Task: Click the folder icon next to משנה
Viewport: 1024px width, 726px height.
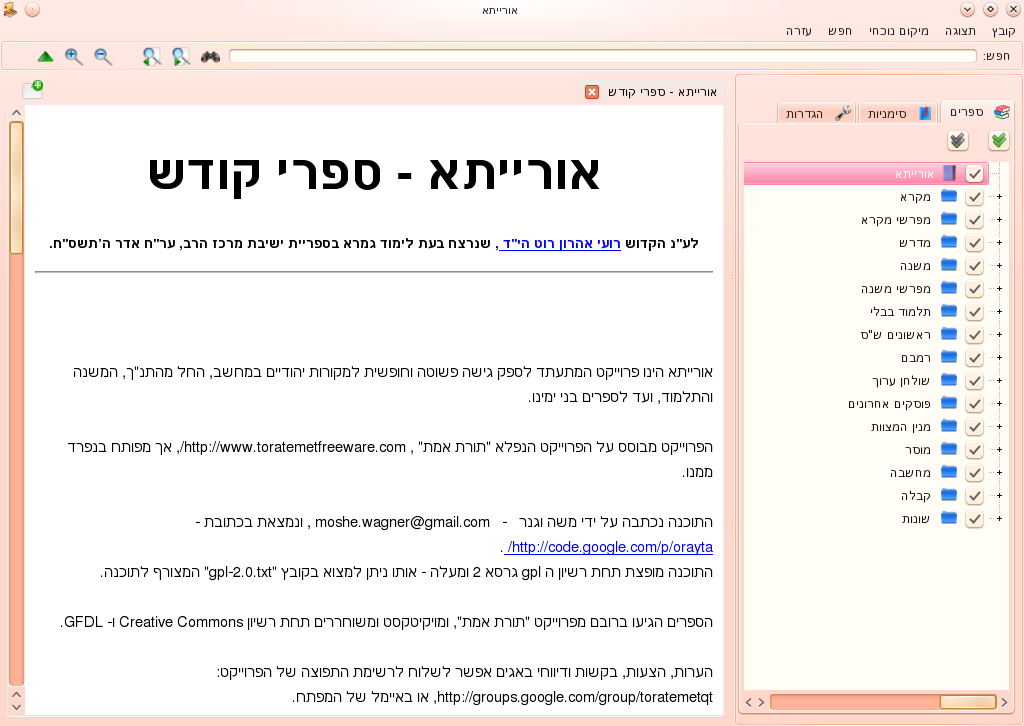Action: tap(949, 265)
